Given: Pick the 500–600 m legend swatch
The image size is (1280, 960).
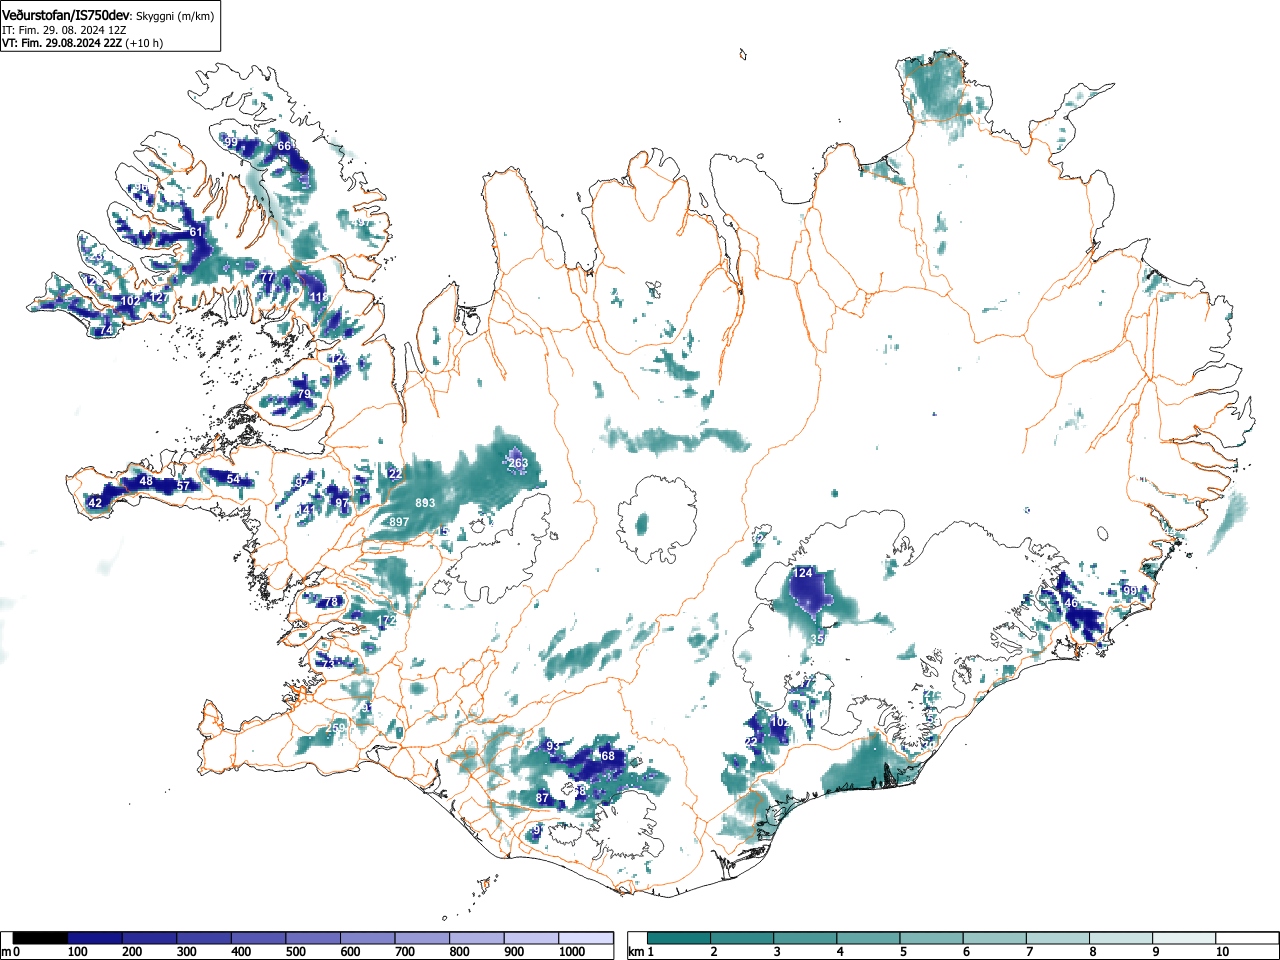Looking at the screenshot, I should 313,938.
